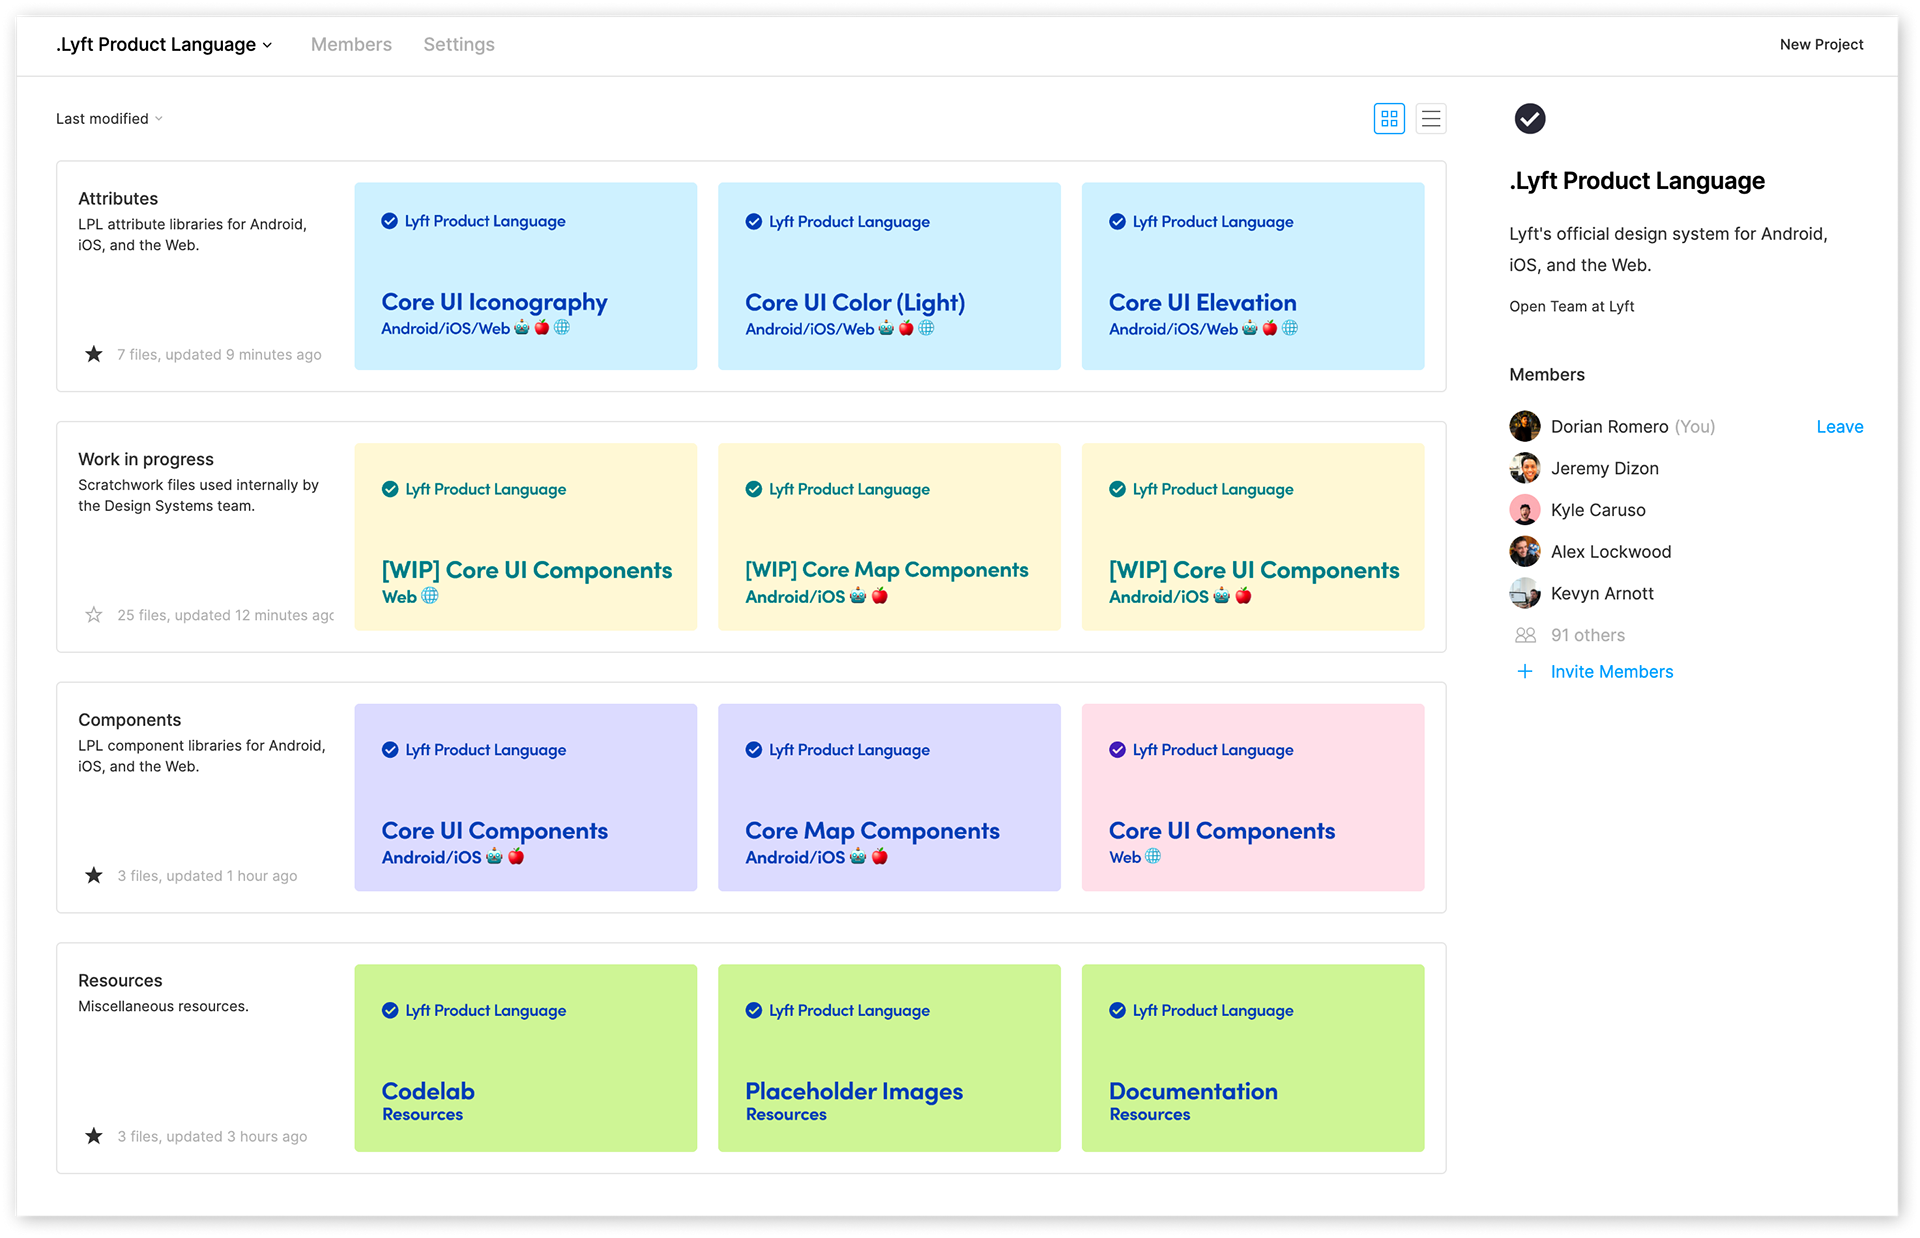Viewport: 1920px width, 1238px height.
Task: Go to the Settings tab
Action: [x=459, y=44]
